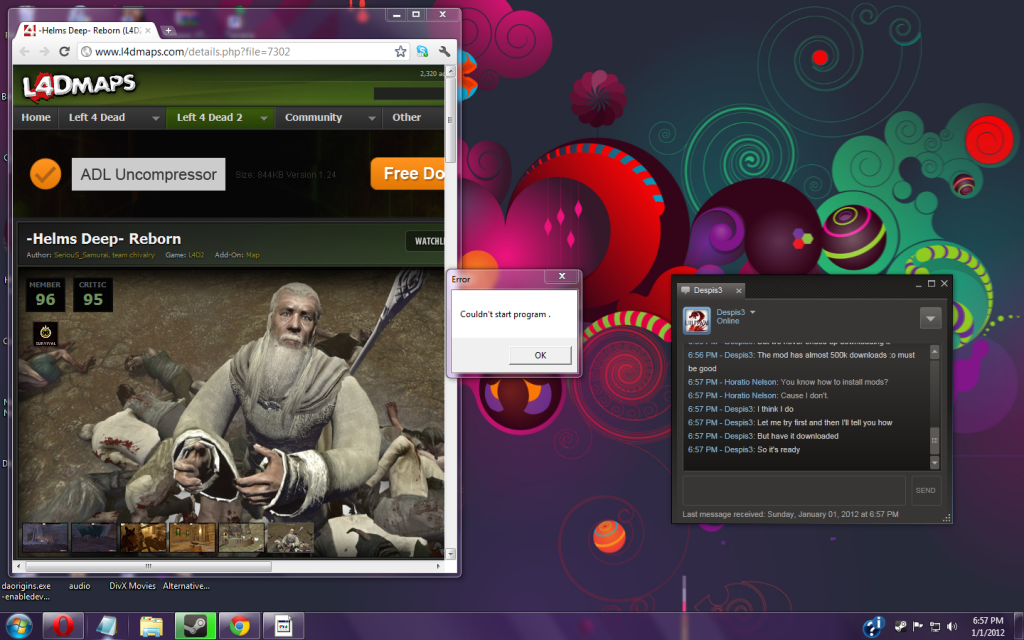Open Windows Explorer folder from taskbar
The height and width of the screenshot is (640, 1024).
pyautogui.click(x=151, y=626)
